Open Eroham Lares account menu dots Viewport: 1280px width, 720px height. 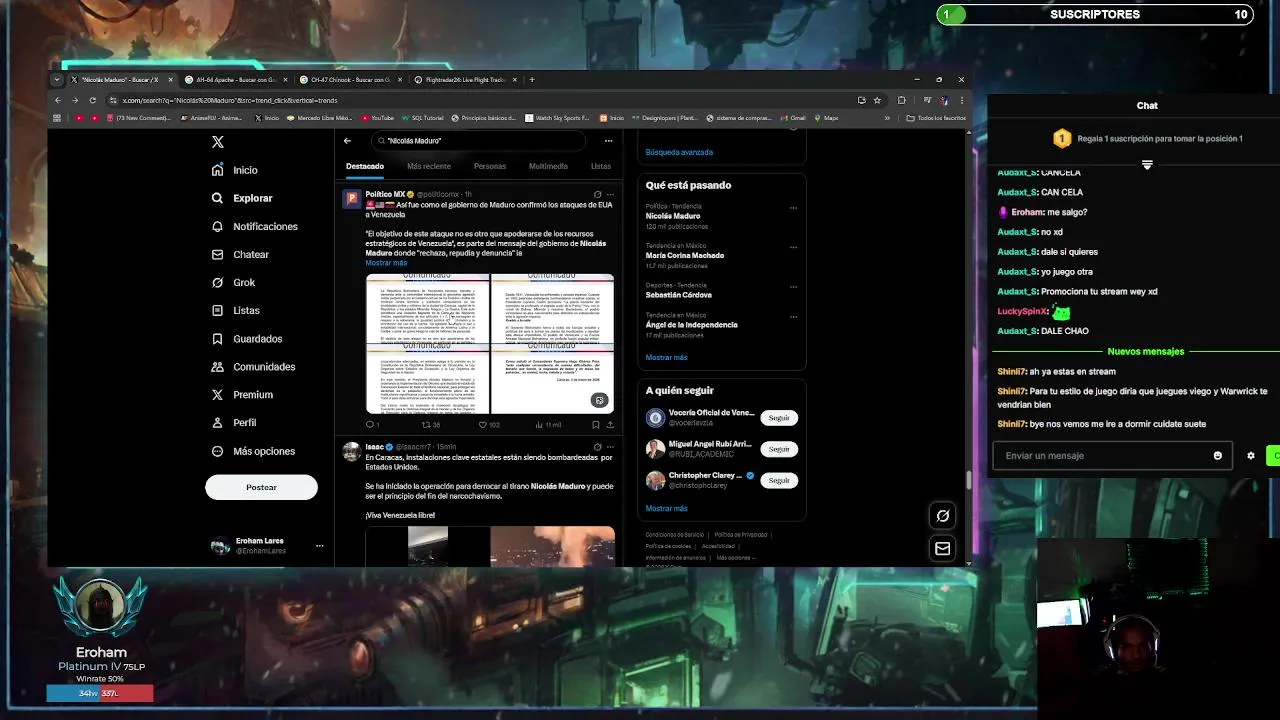point(320,546)
